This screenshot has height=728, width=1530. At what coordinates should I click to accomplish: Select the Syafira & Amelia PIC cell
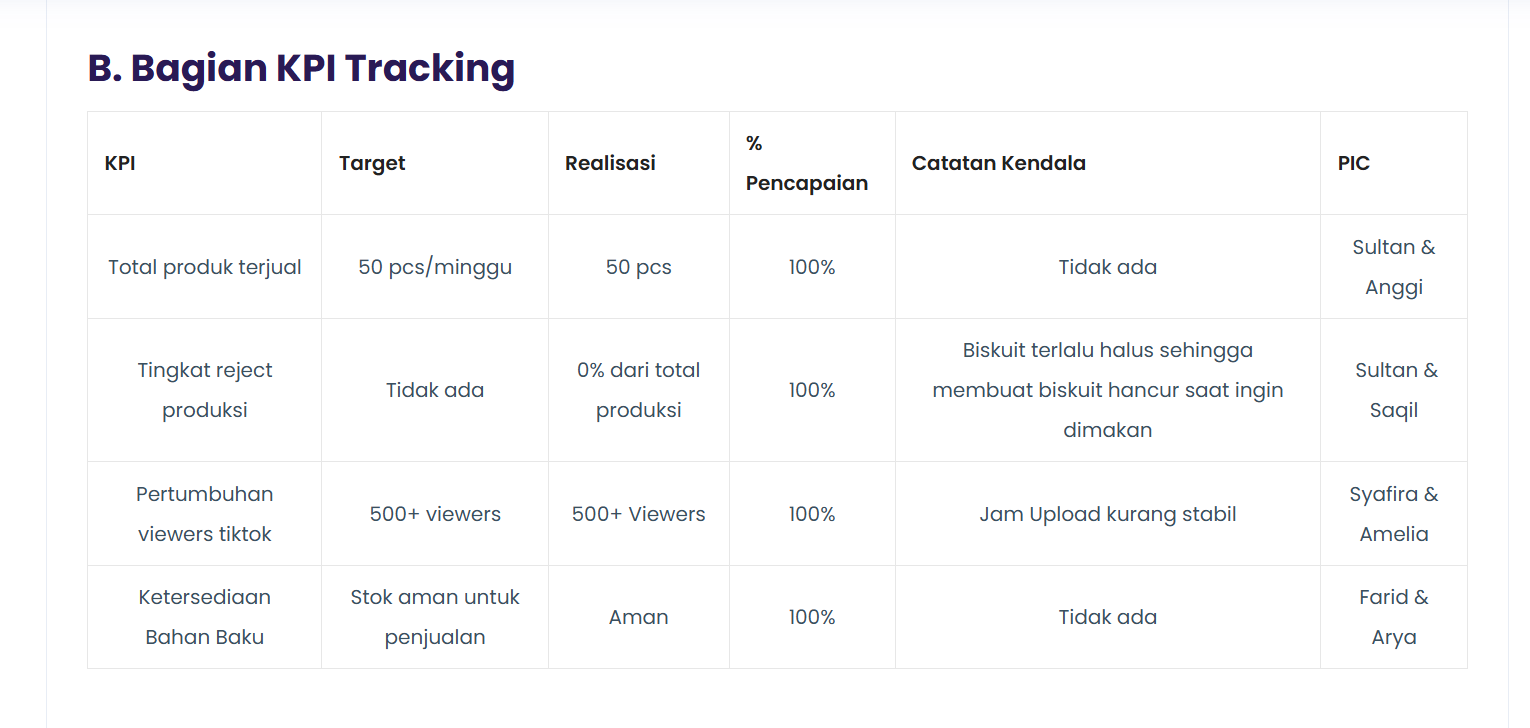tap(1394, 514)
